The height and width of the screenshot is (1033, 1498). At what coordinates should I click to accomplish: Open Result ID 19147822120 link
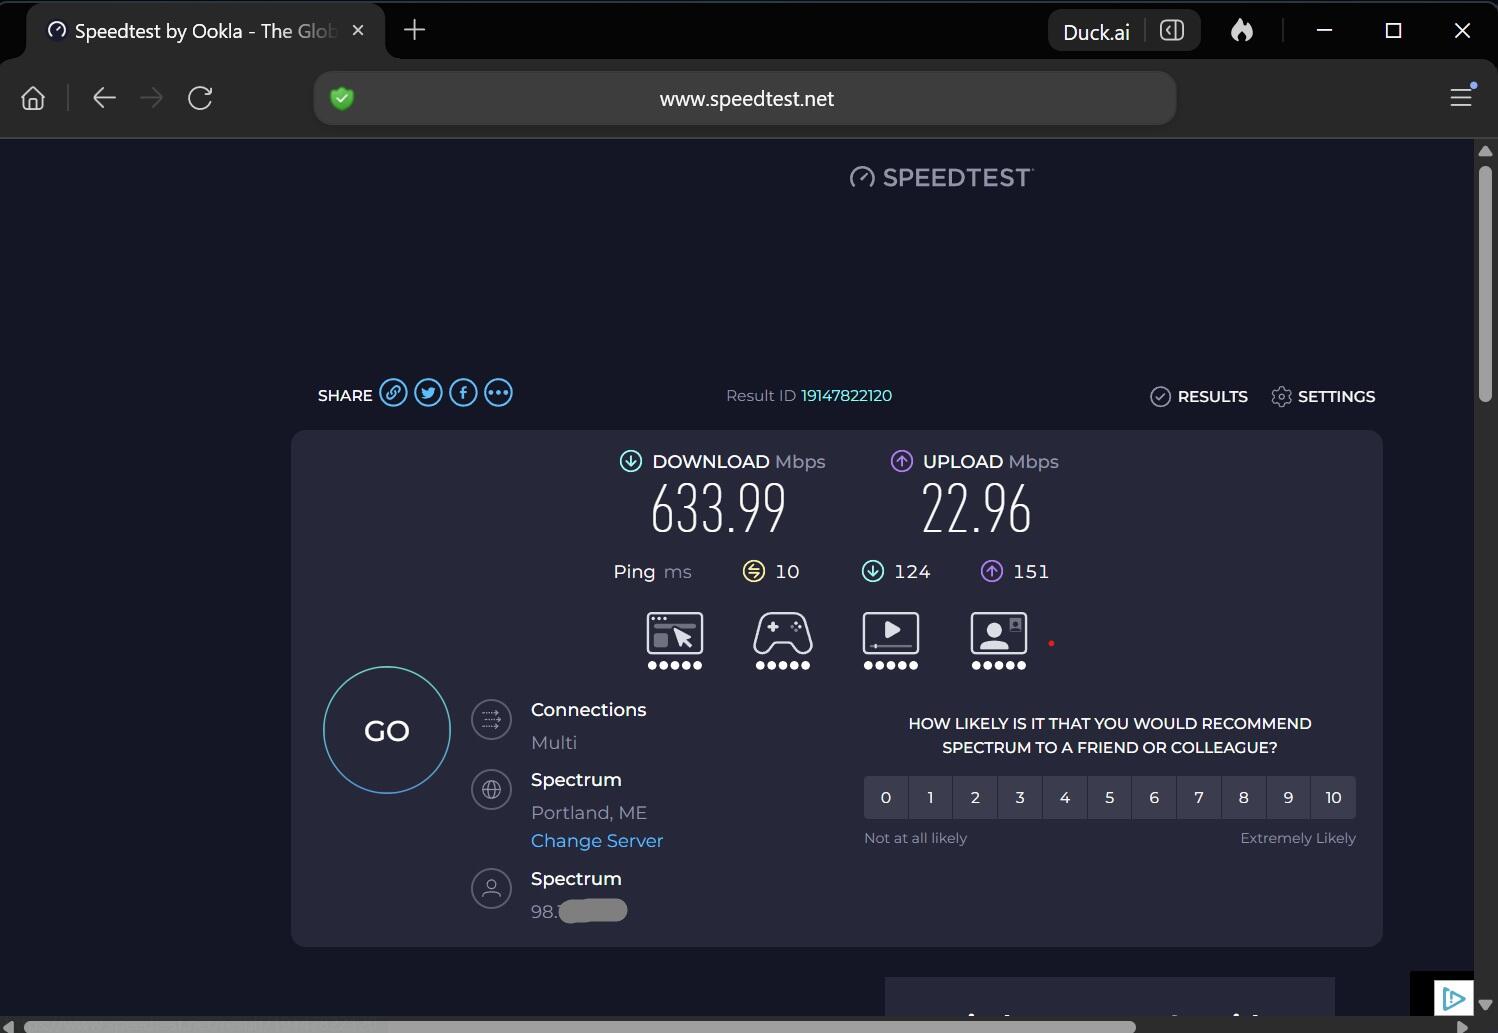point(846,396)
